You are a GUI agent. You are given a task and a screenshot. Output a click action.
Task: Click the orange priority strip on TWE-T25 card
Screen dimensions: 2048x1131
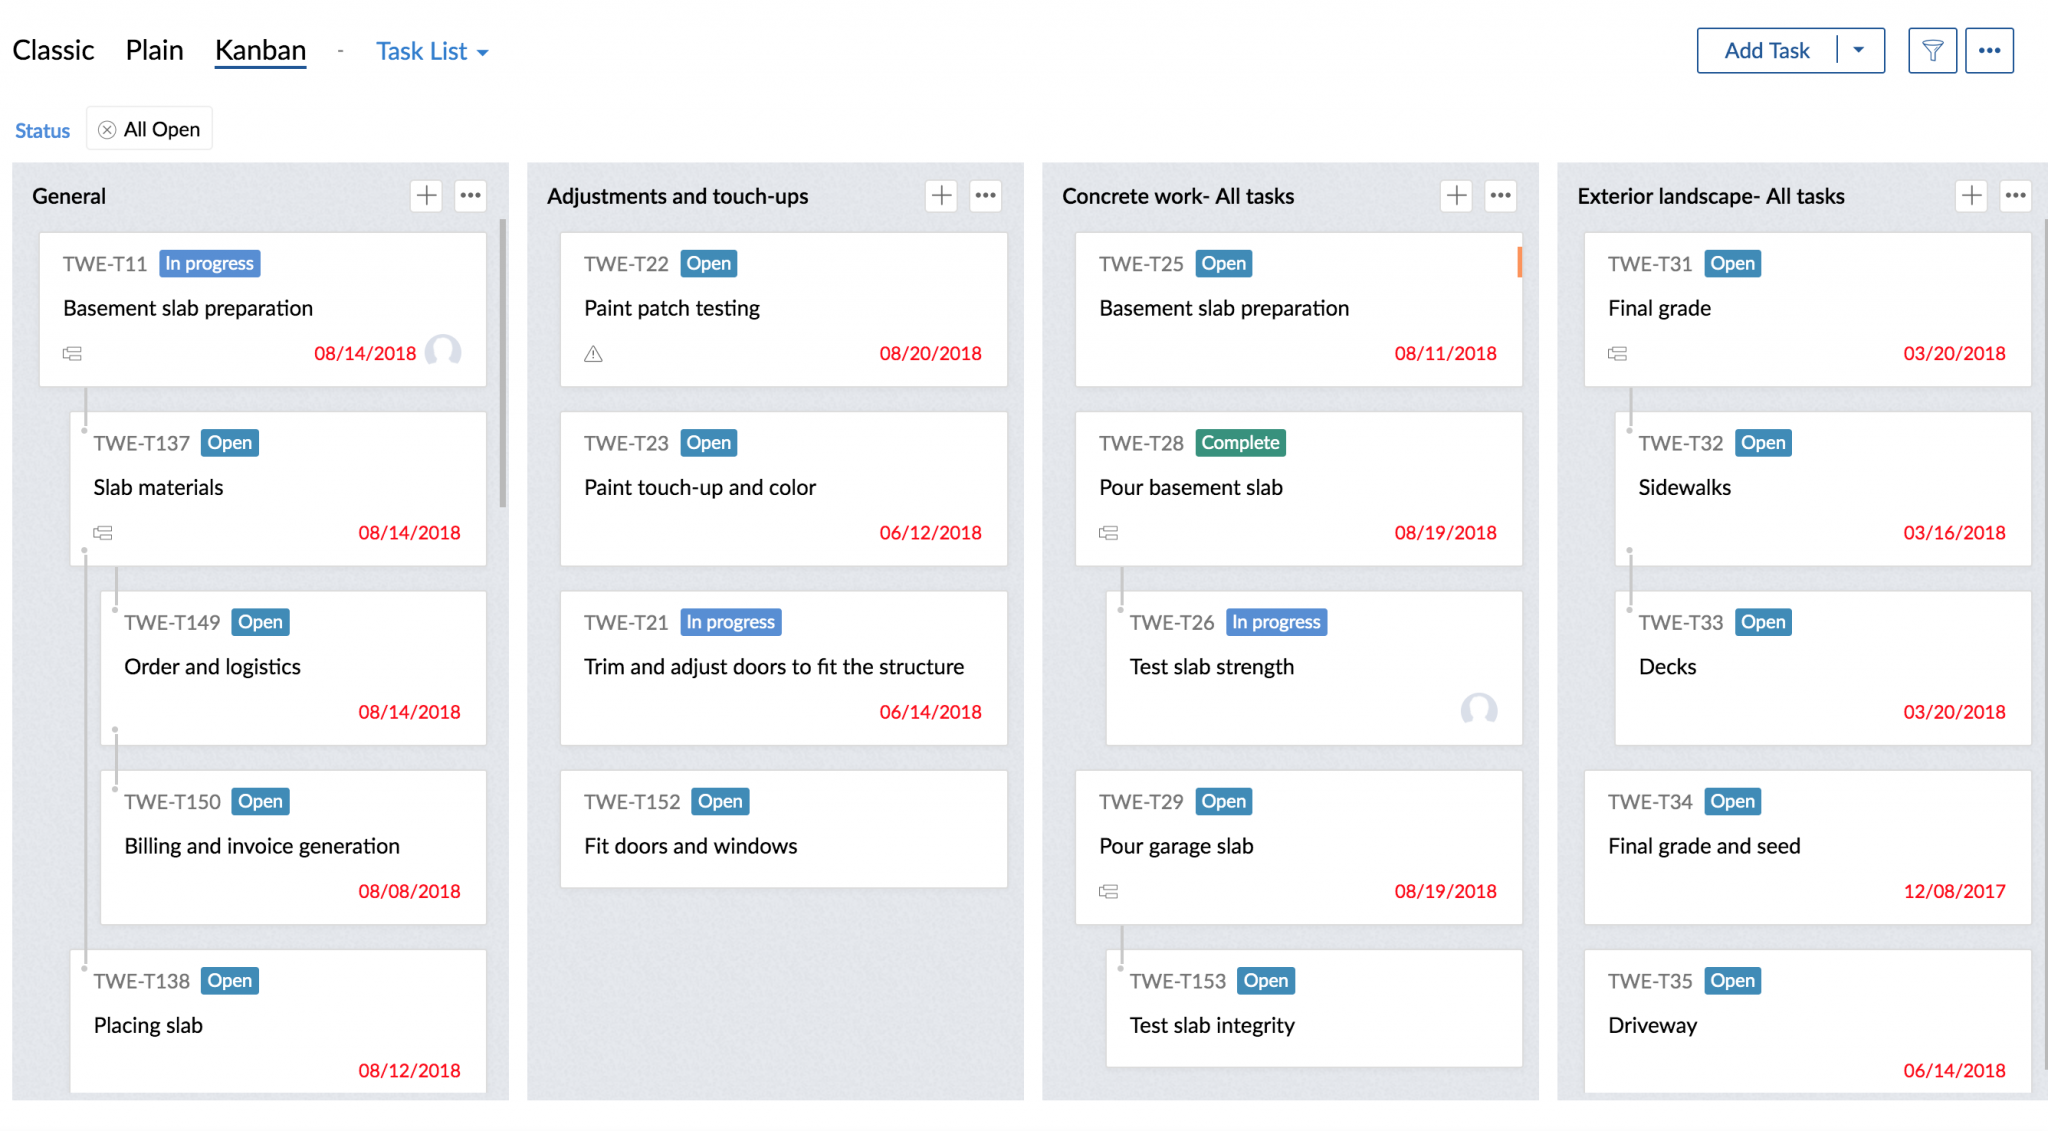tap(1520, 262)
